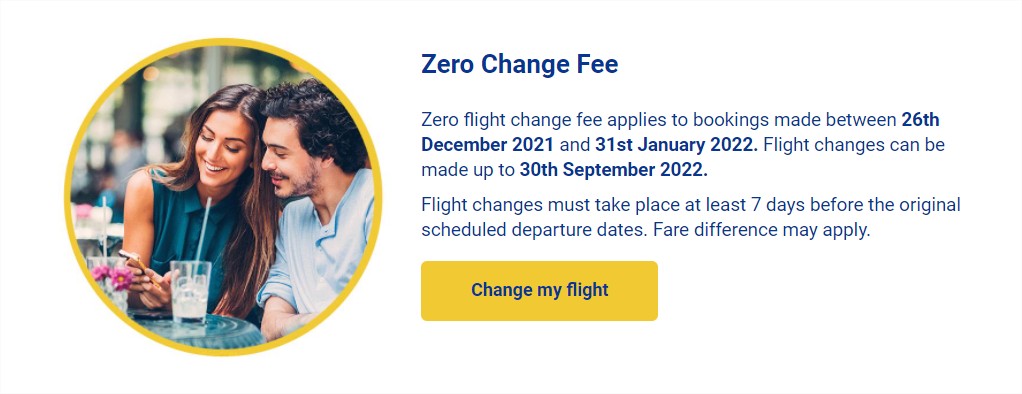Click the pink flowers on the table
This screenshot has width=1022, height=394.
coord(112,276)
